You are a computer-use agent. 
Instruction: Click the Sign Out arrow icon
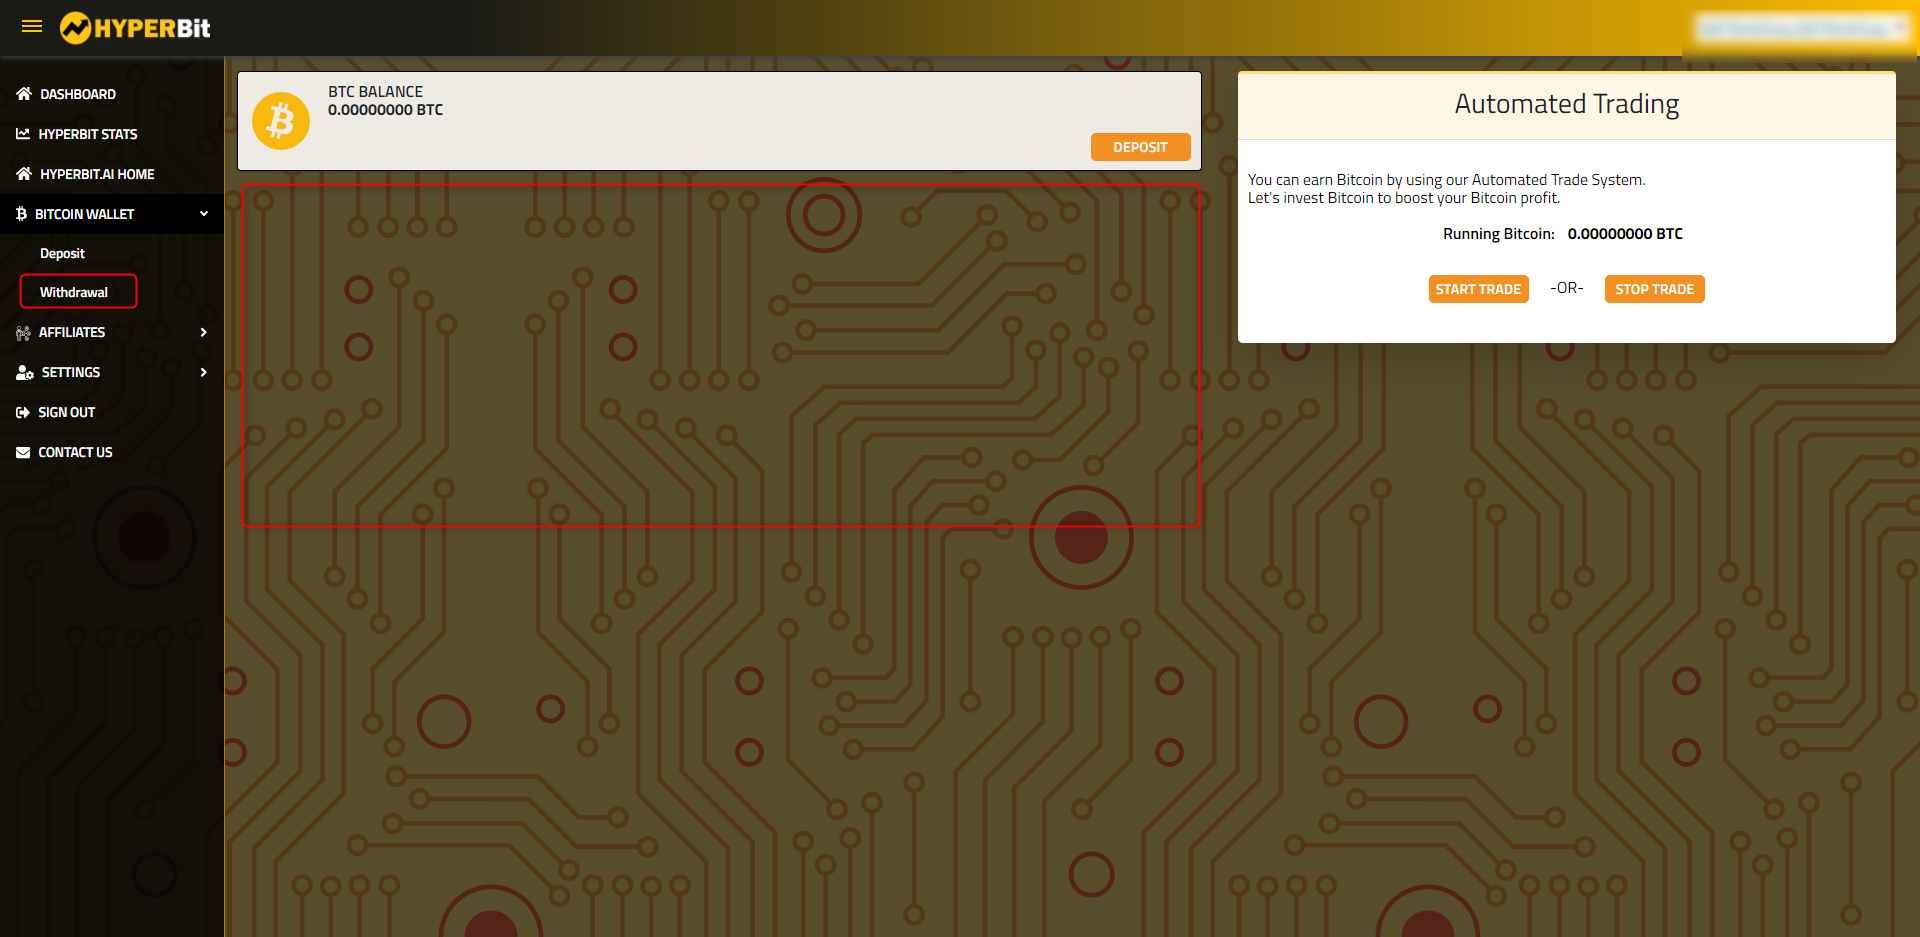pos(23,413)
